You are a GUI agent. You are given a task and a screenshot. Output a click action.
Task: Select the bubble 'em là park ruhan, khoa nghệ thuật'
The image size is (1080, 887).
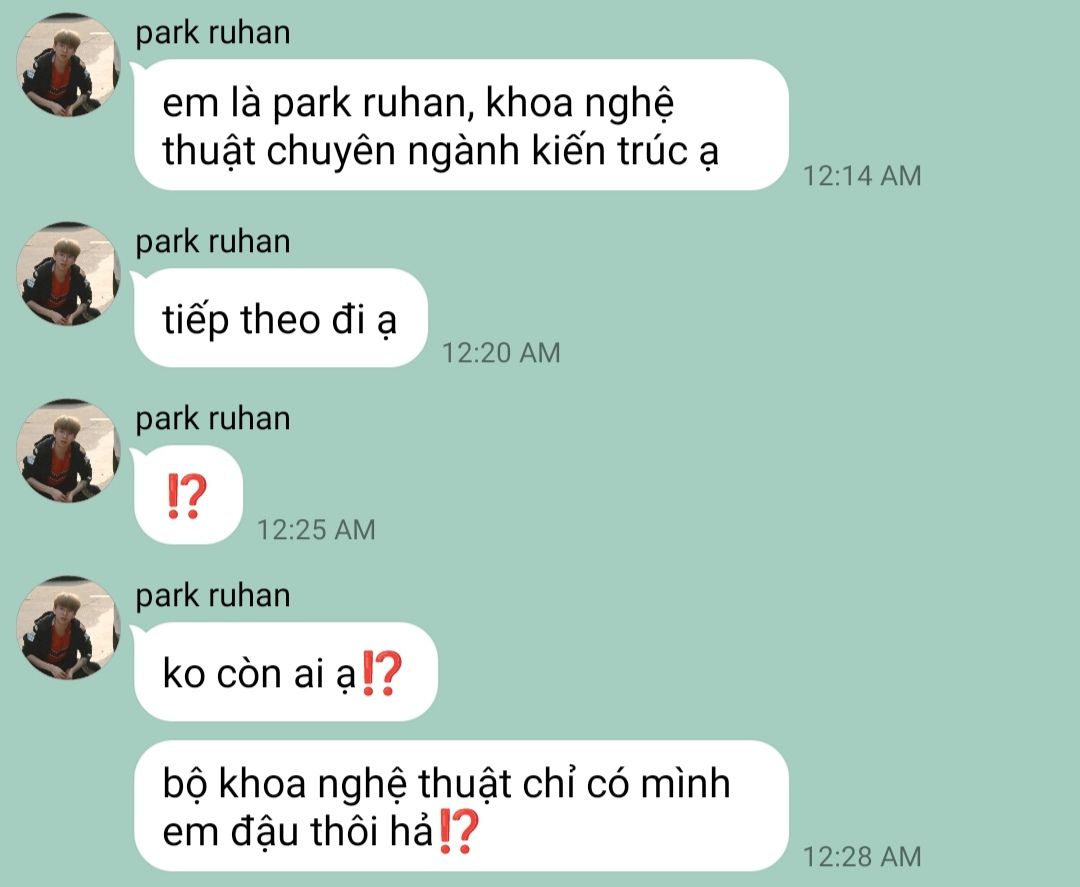461,125
